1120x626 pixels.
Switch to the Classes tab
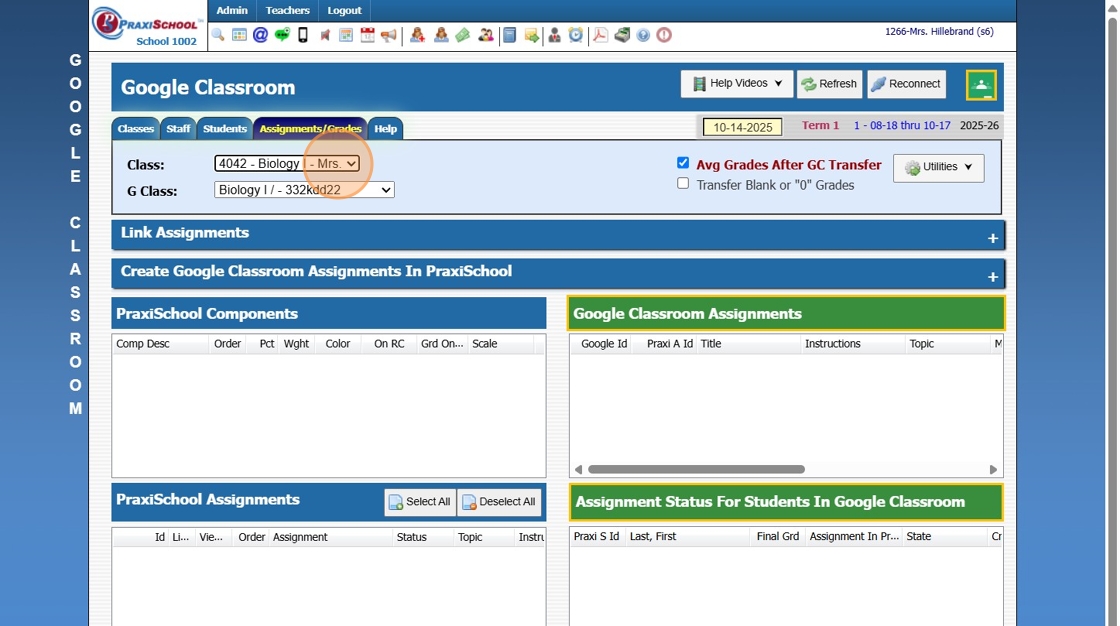[135, 129]
